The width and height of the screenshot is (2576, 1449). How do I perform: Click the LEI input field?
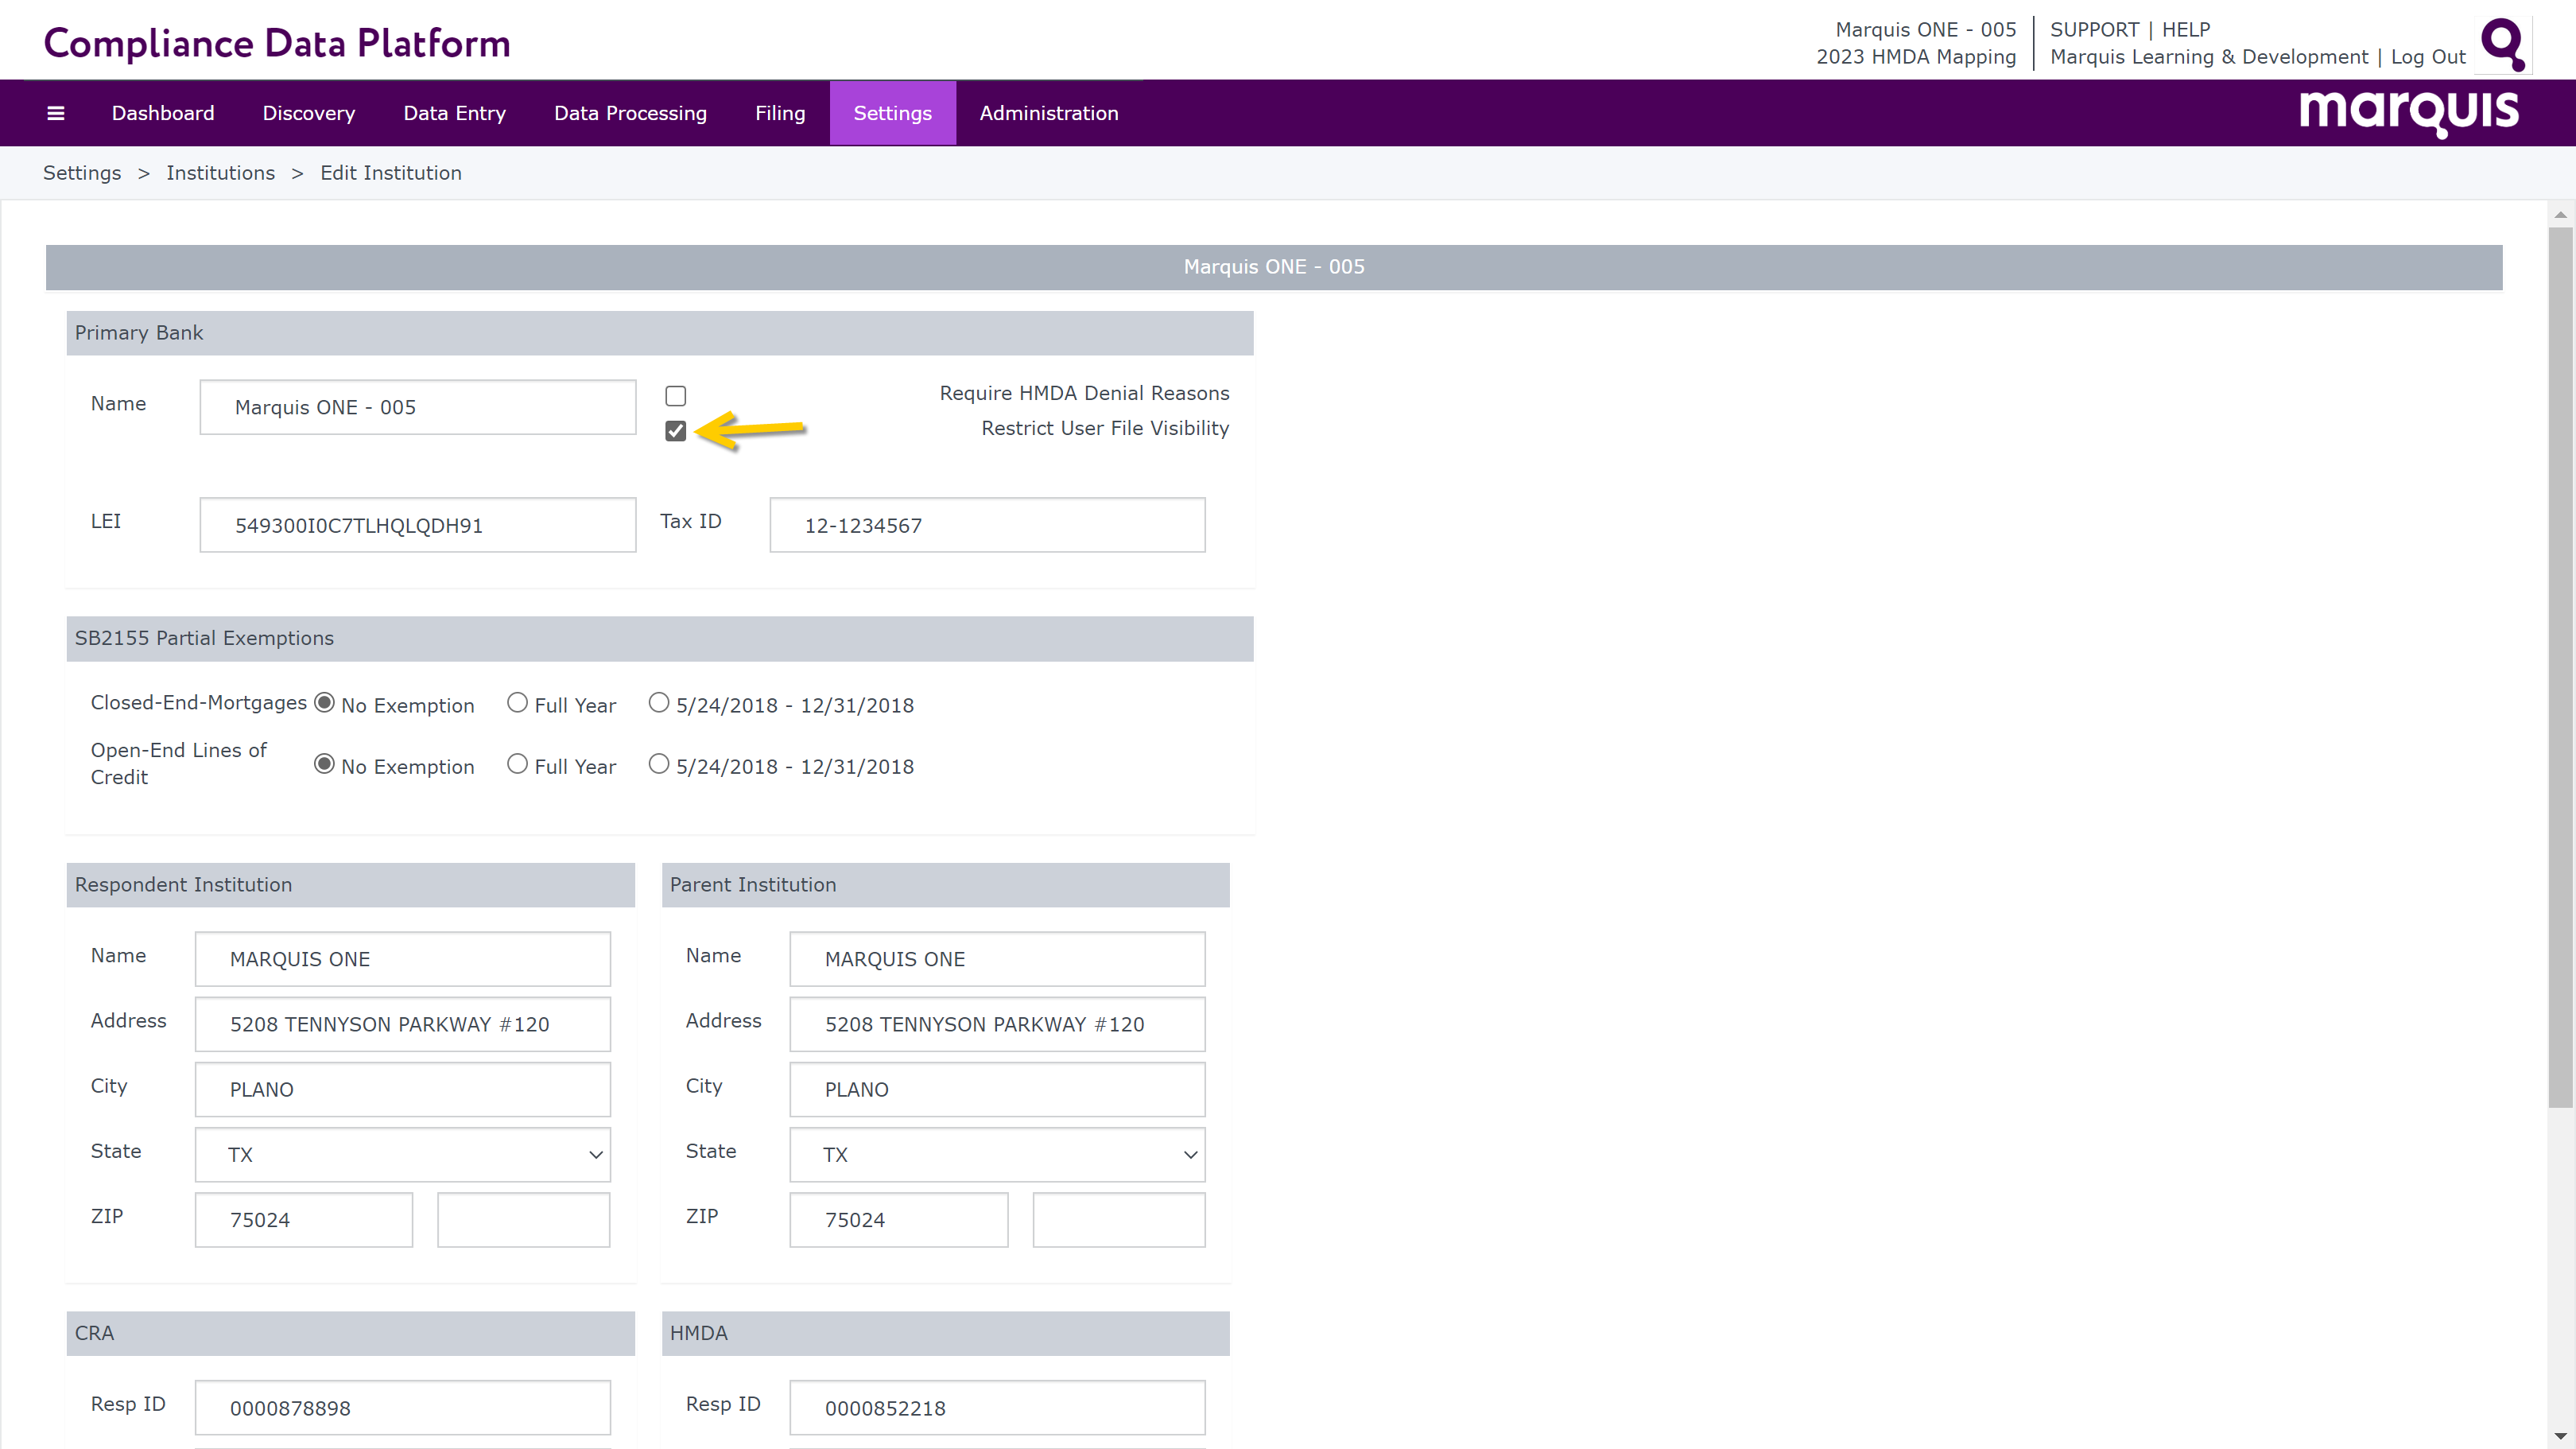418,525
